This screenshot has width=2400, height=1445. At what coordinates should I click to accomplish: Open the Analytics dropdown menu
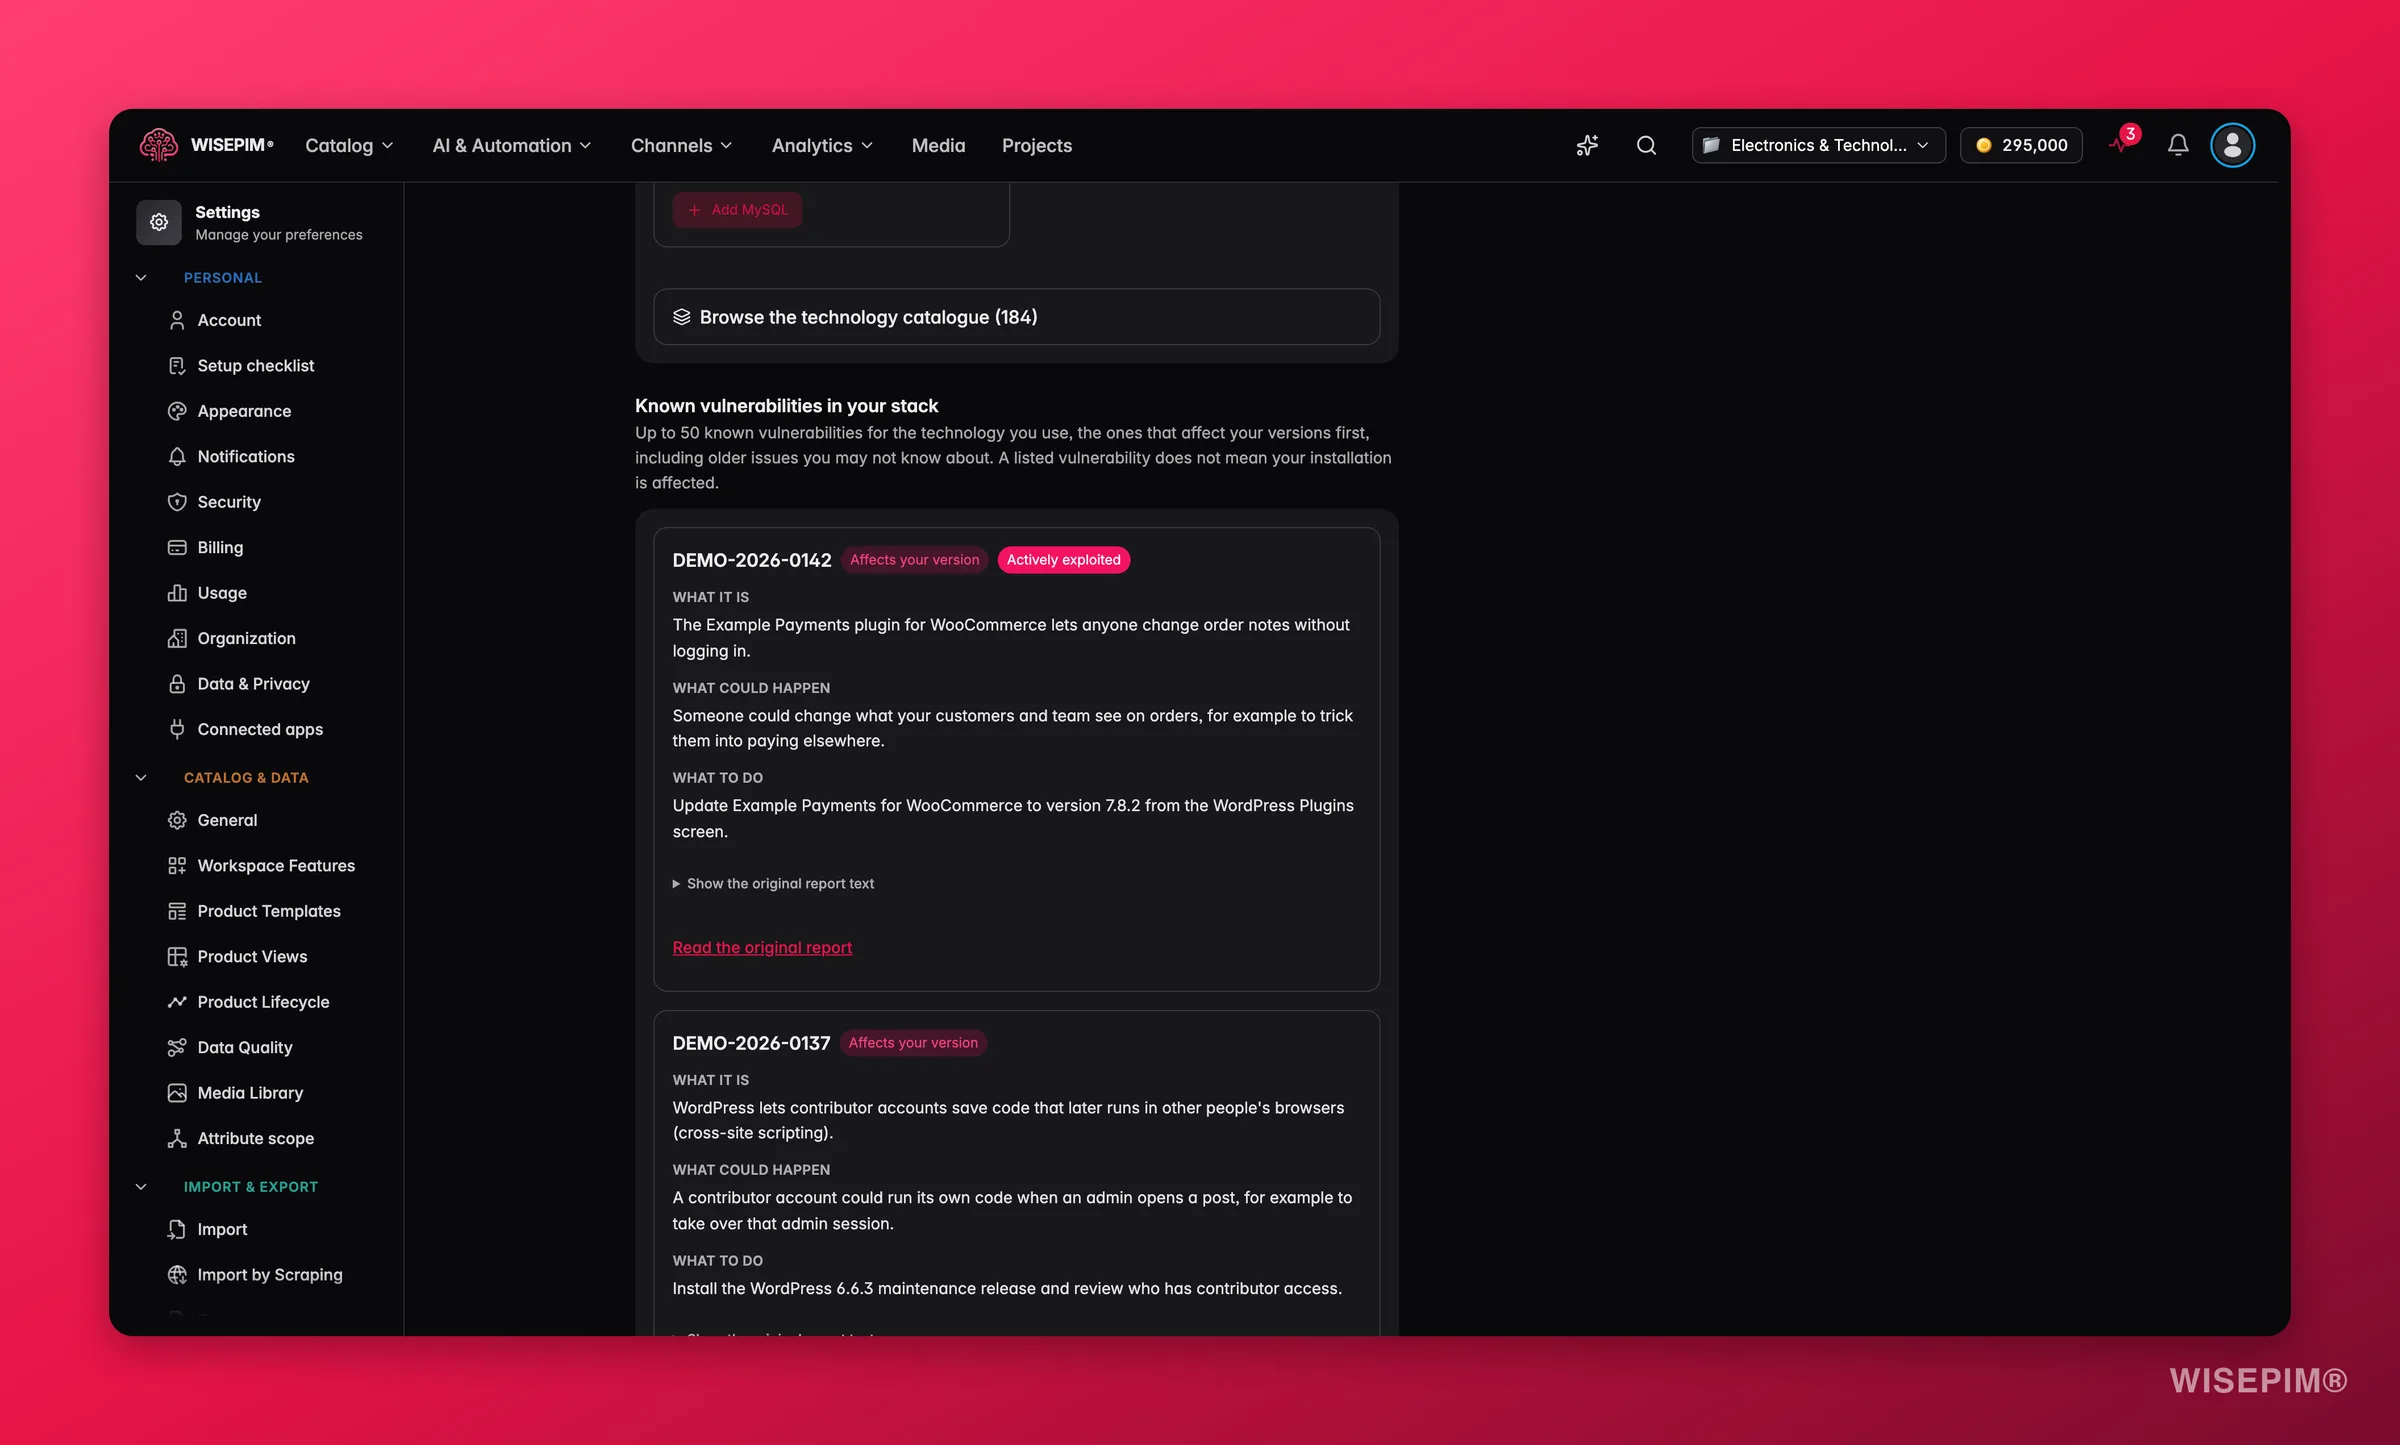click(x=823, y=146)
